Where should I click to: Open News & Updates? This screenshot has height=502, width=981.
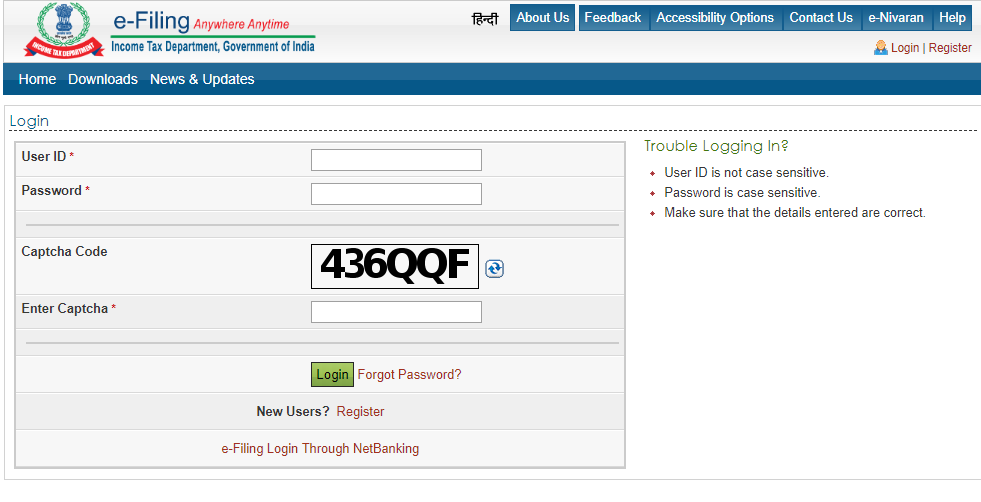(202, 79)
